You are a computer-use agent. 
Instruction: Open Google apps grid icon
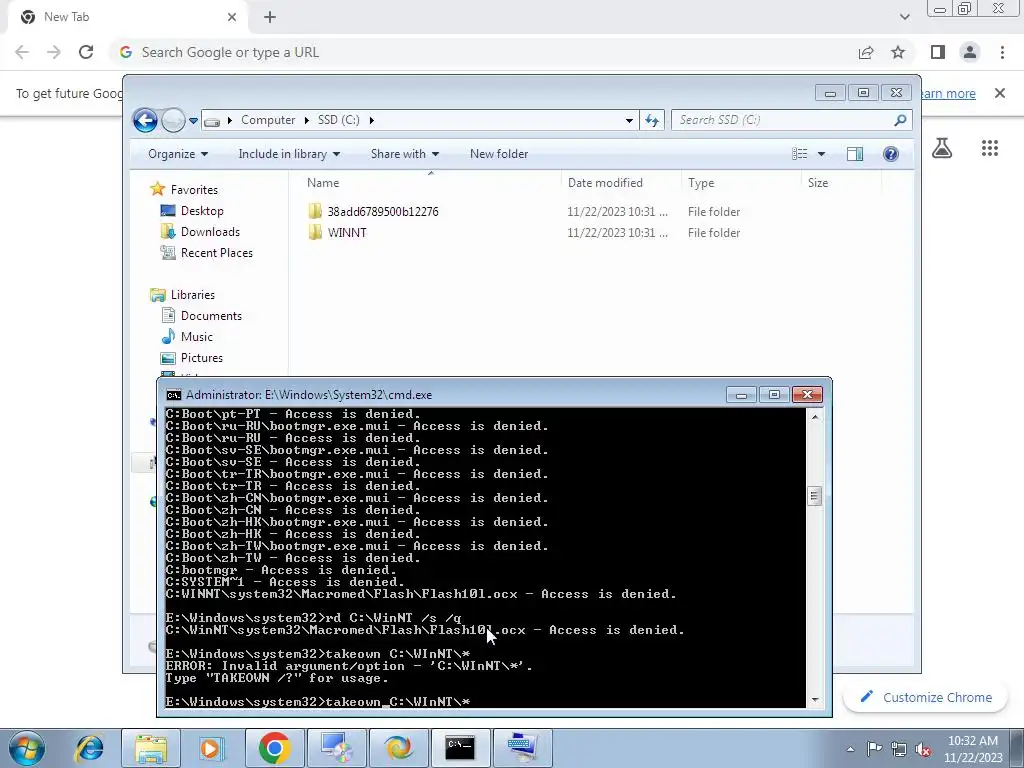990,148
